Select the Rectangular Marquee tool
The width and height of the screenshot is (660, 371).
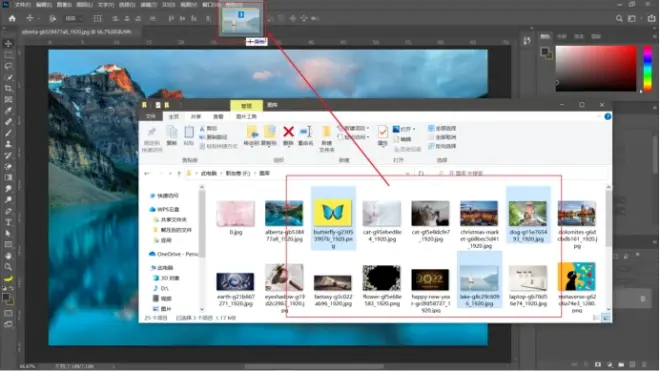point(8,55)
